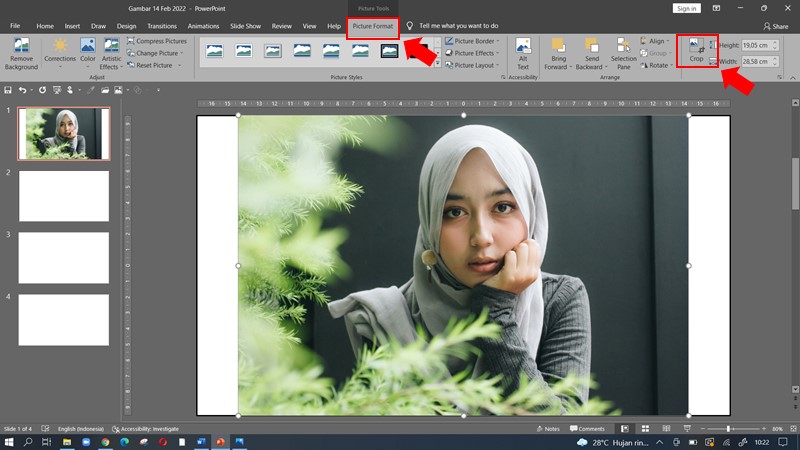Select the Crop tool

pos(696,50)
